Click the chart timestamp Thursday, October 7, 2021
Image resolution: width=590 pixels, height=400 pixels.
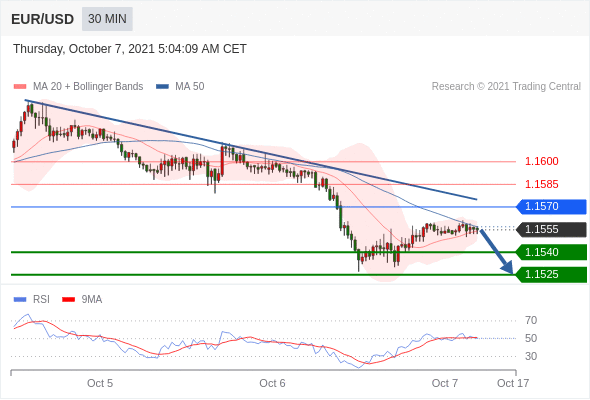coord(130,49)
